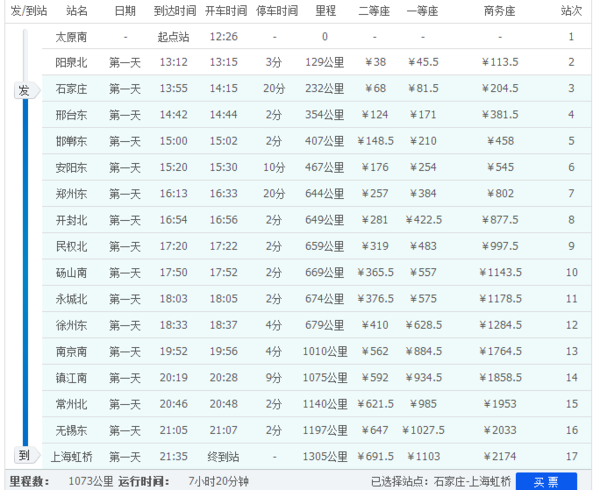600x490 pixels.
Task: Choose the 石家庄 station row
Action: pos(316,88)
